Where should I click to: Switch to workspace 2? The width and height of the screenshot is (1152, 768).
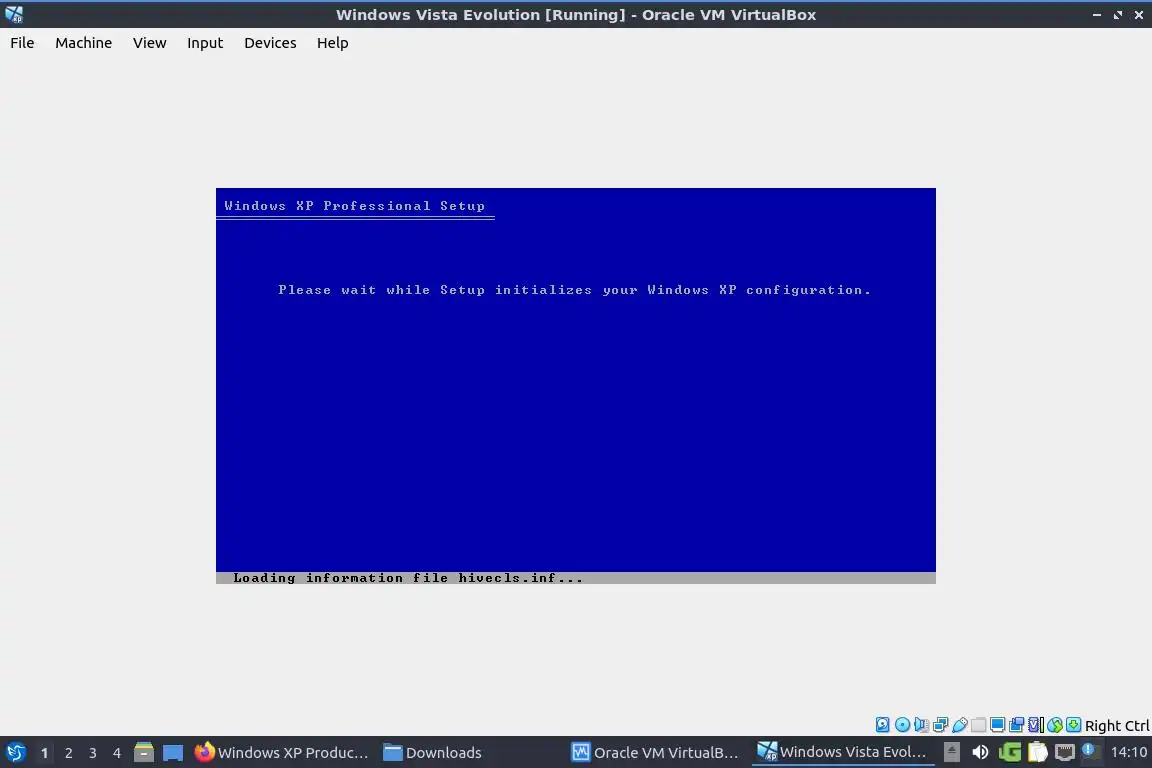[x=68, y=753]
